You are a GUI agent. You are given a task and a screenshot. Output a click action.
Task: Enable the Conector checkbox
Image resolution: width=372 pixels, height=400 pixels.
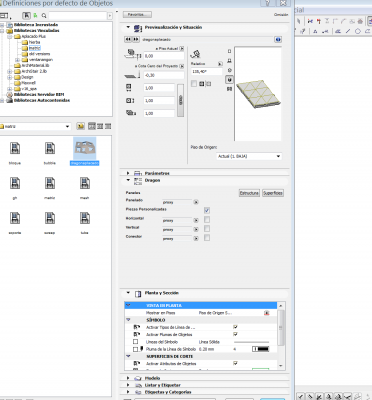207,238
